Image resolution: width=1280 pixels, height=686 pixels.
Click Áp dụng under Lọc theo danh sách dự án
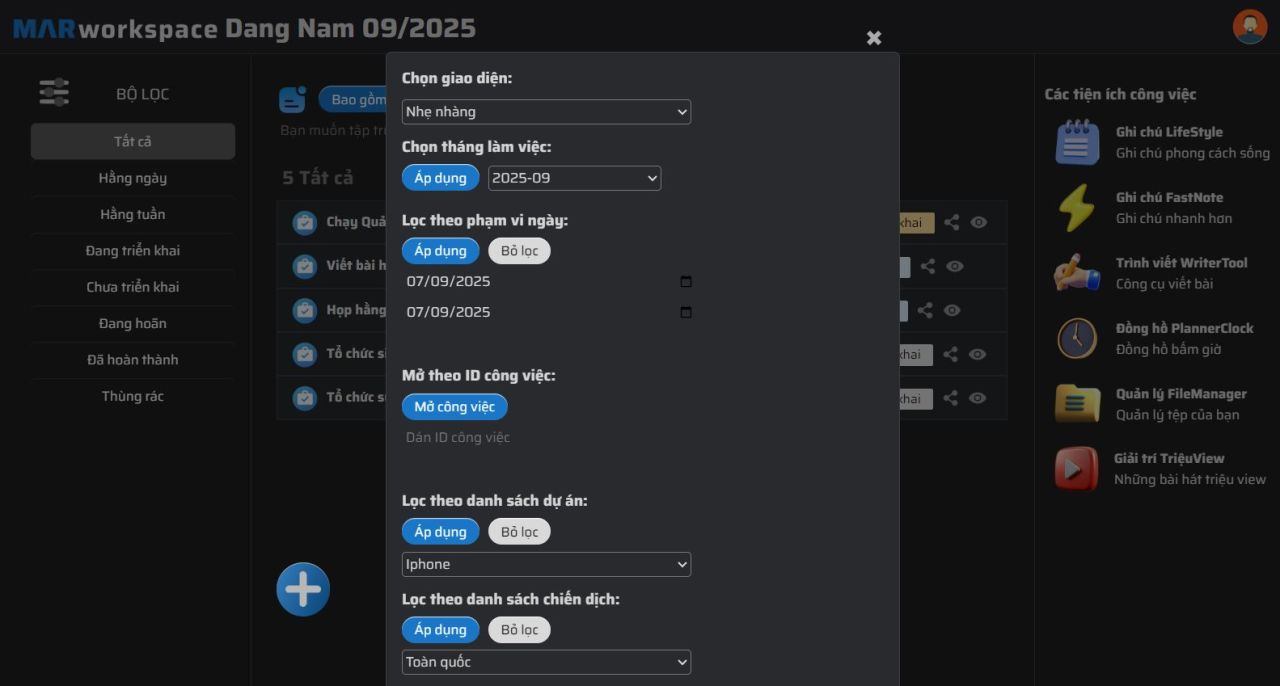[441, 532]
